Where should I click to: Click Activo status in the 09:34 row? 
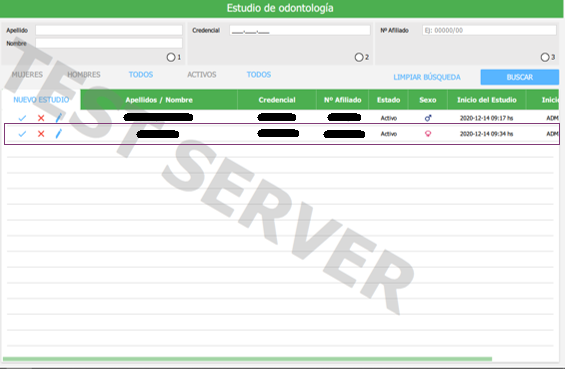tap(389, 134)
